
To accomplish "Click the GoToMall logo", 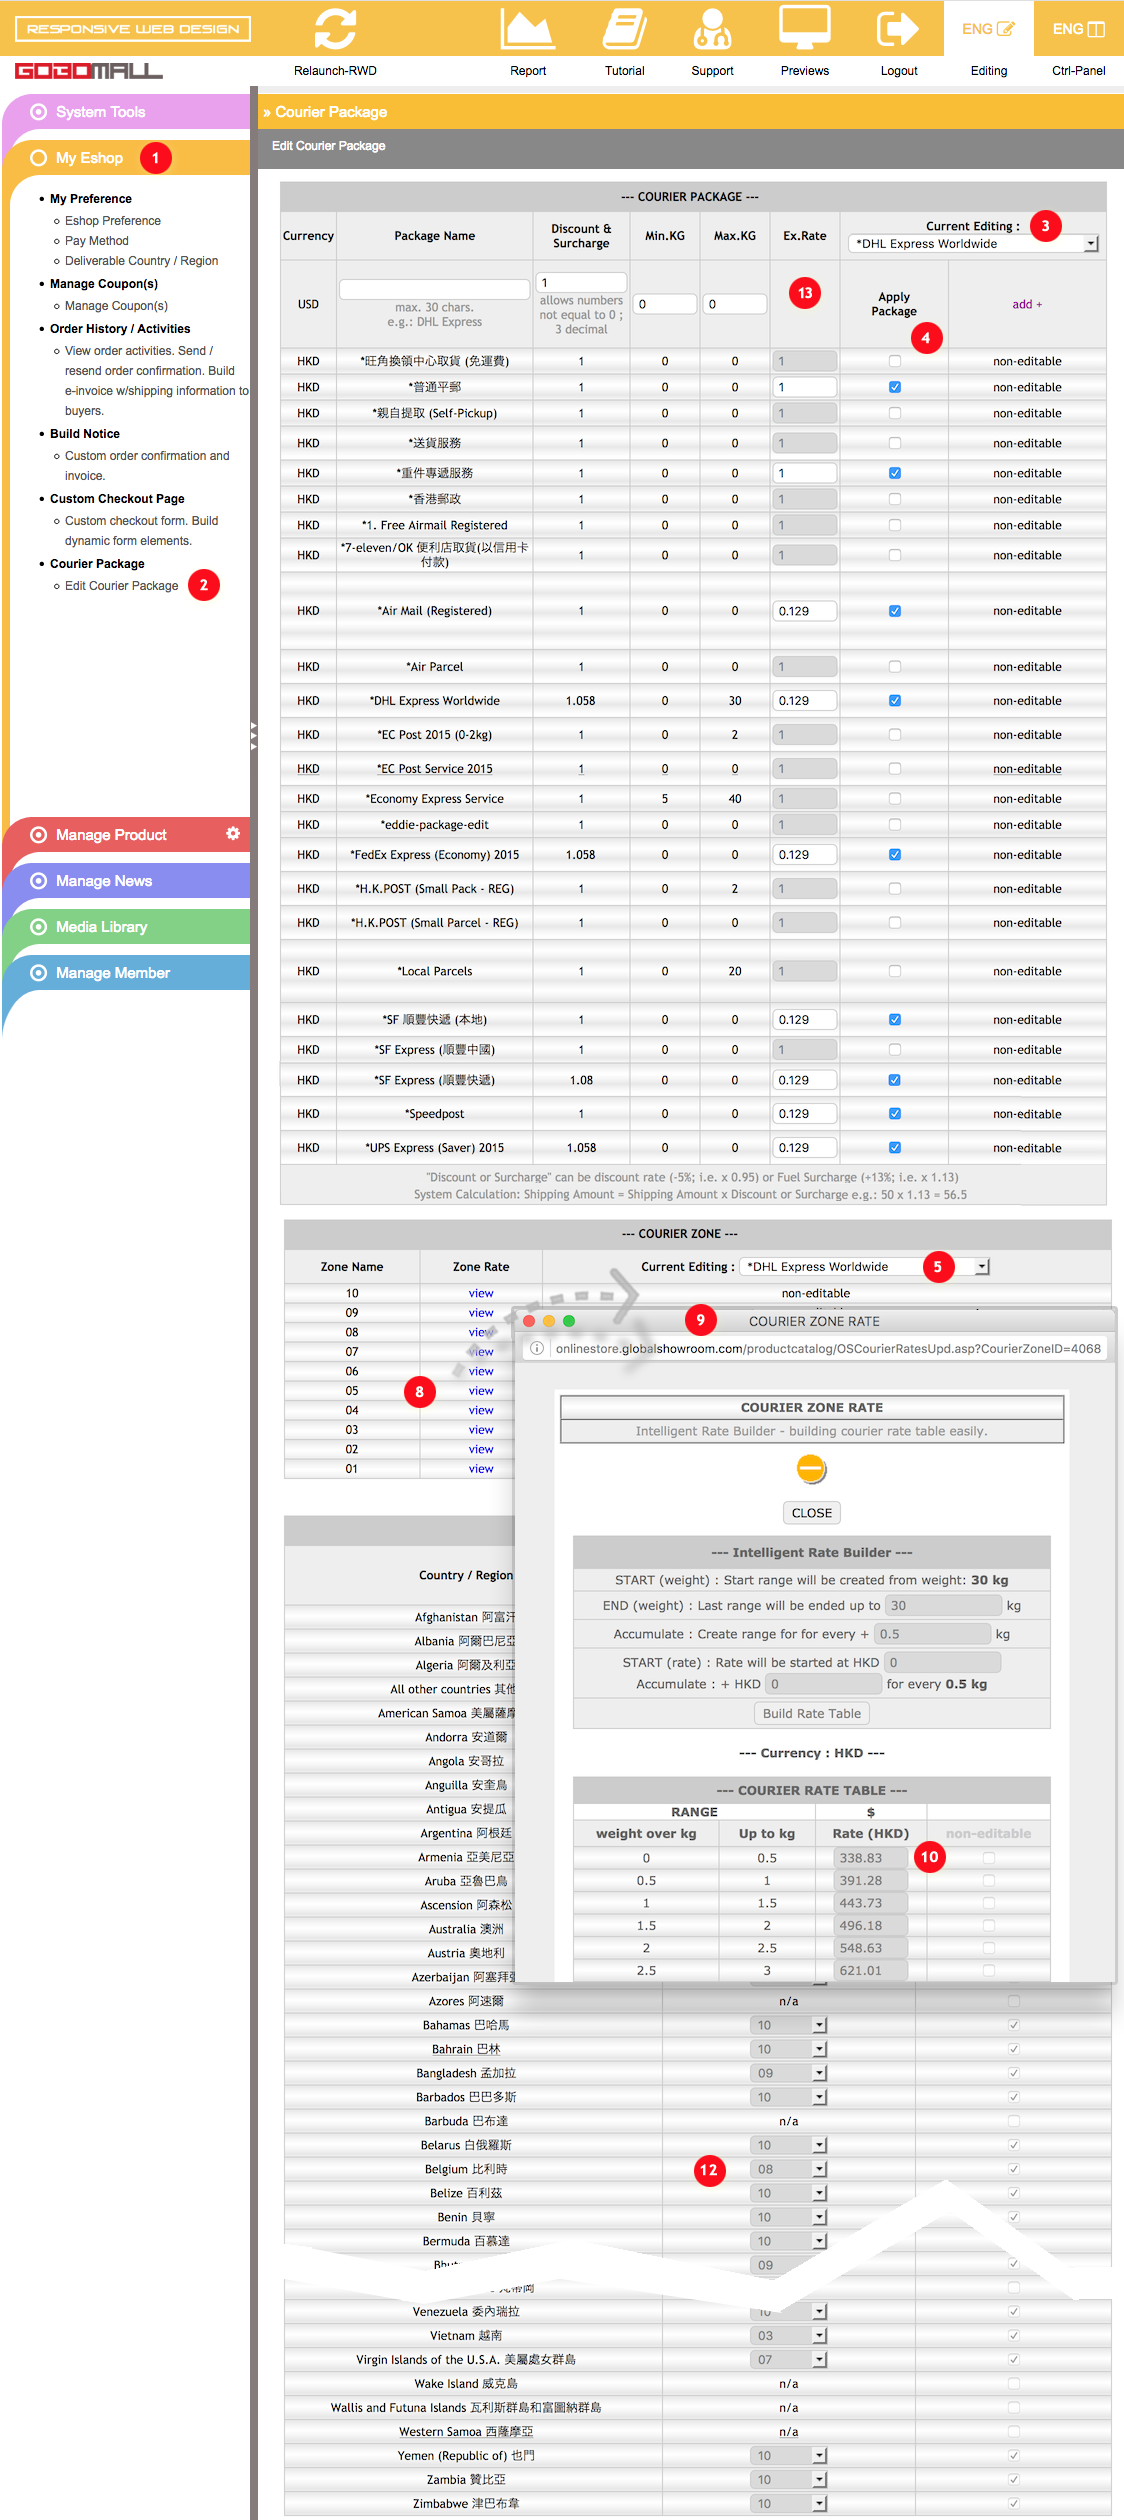I will 89,71.
